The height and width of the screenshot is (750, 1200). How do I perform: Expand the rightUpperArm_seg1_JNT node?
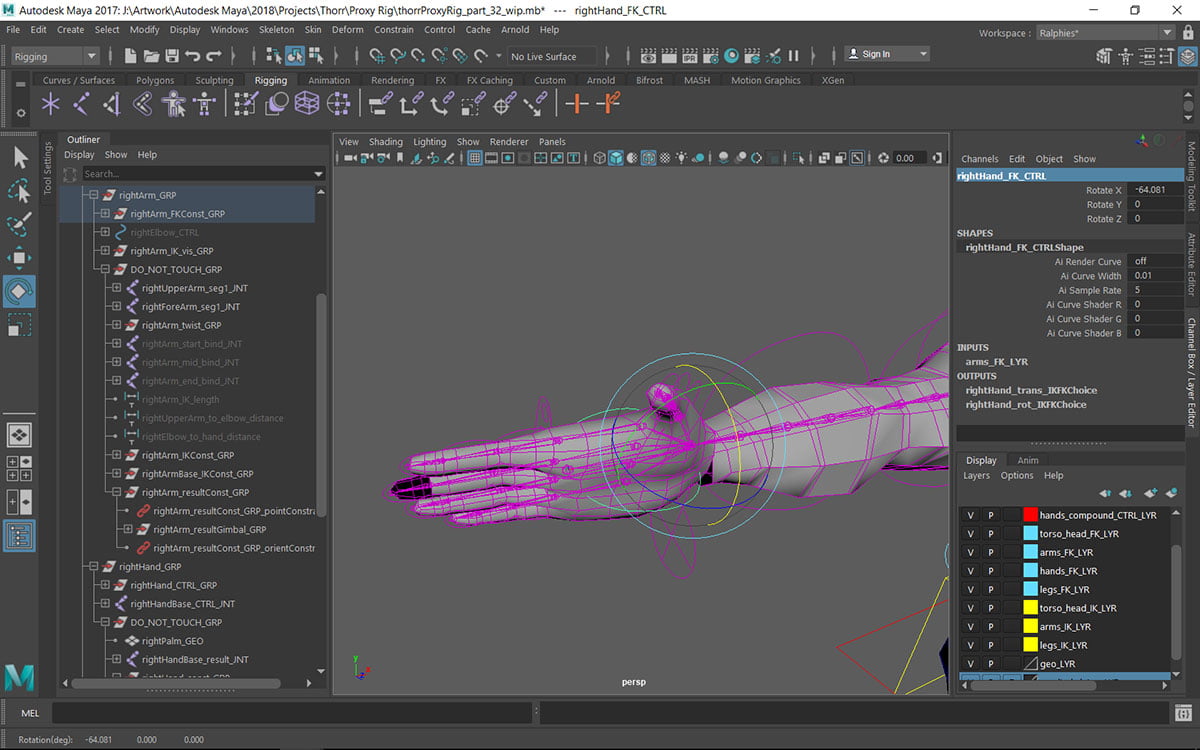[x=116, y=288]
